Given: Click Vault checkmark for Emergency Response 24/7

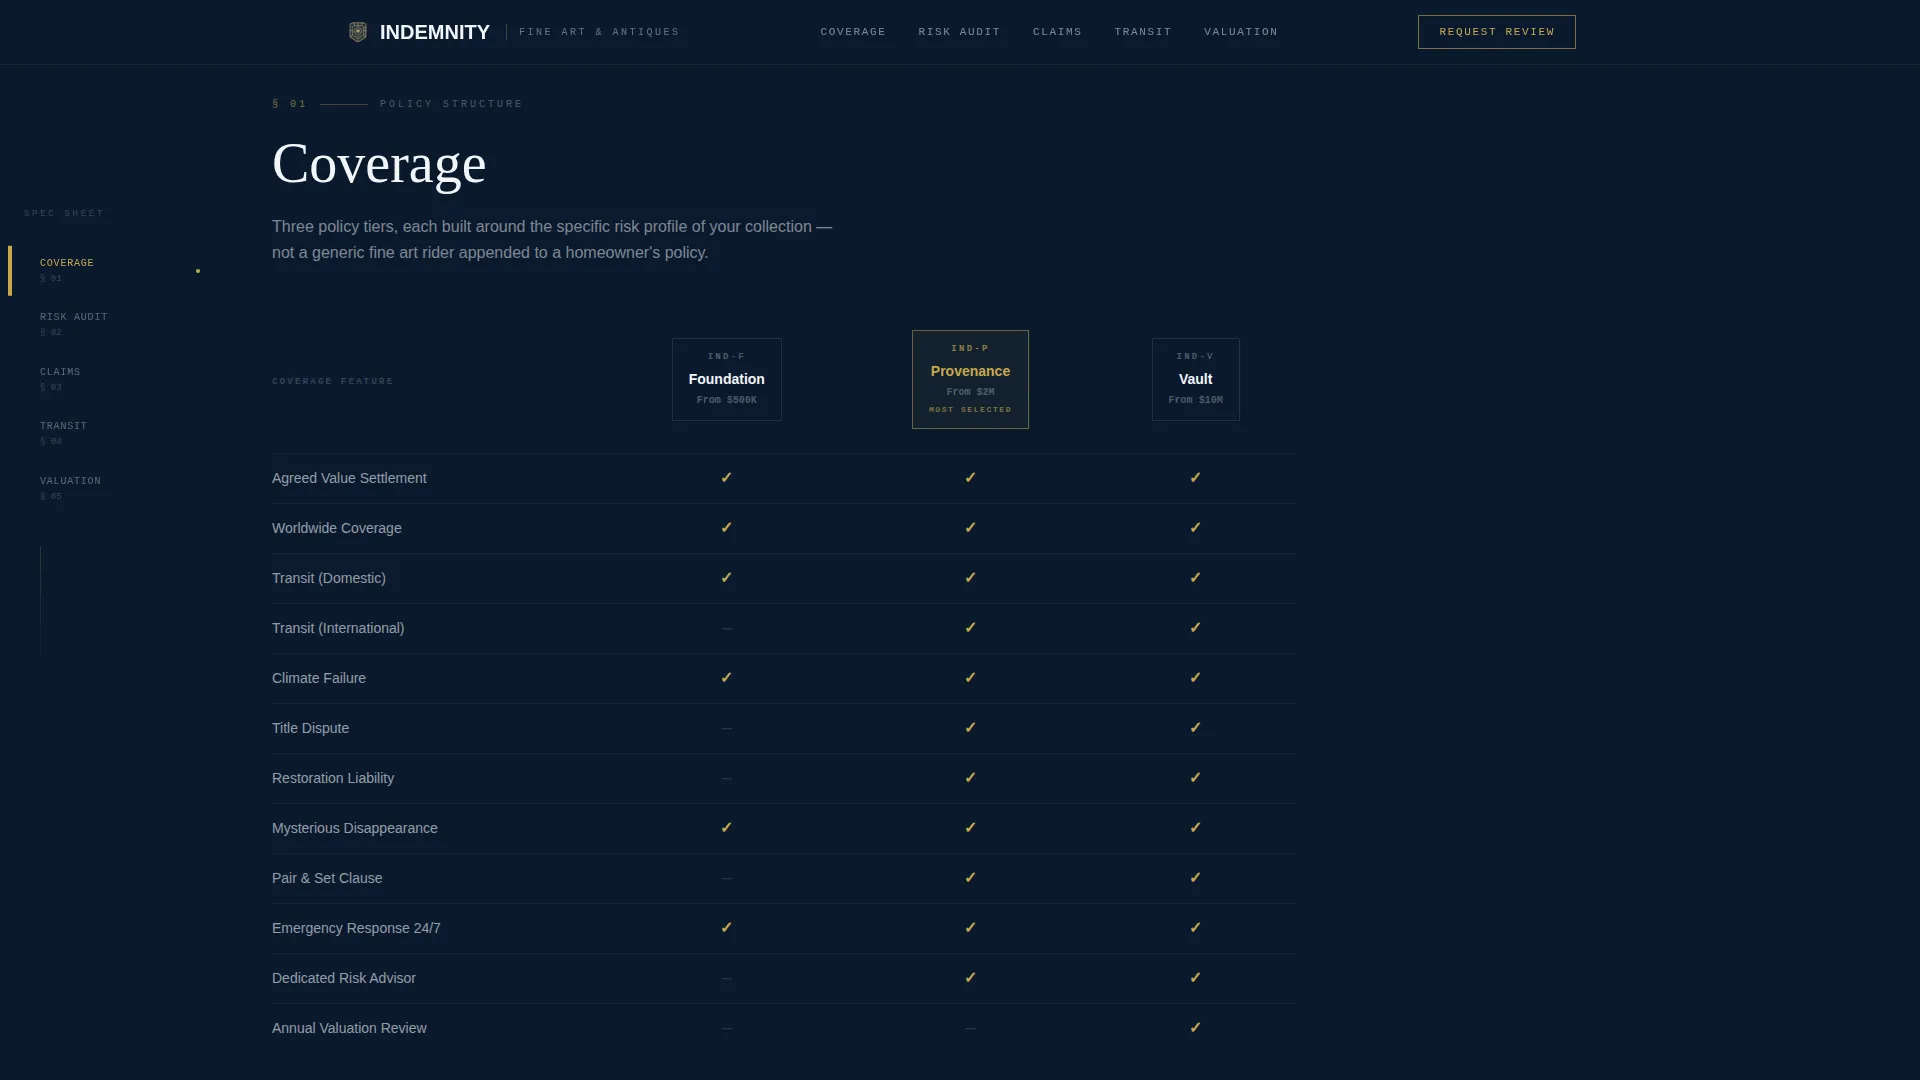Looking at the screenshot, I should (x=1195, y=928).
